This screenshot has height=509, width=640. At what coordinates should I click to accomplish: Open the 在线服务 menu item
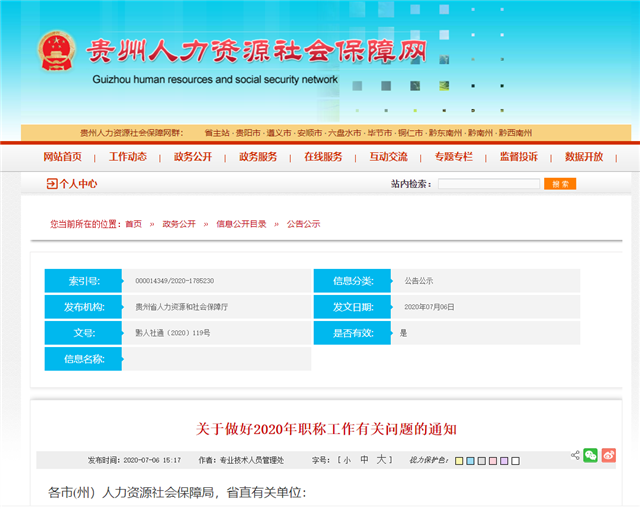pyautogui.click(x=323, y=157)
